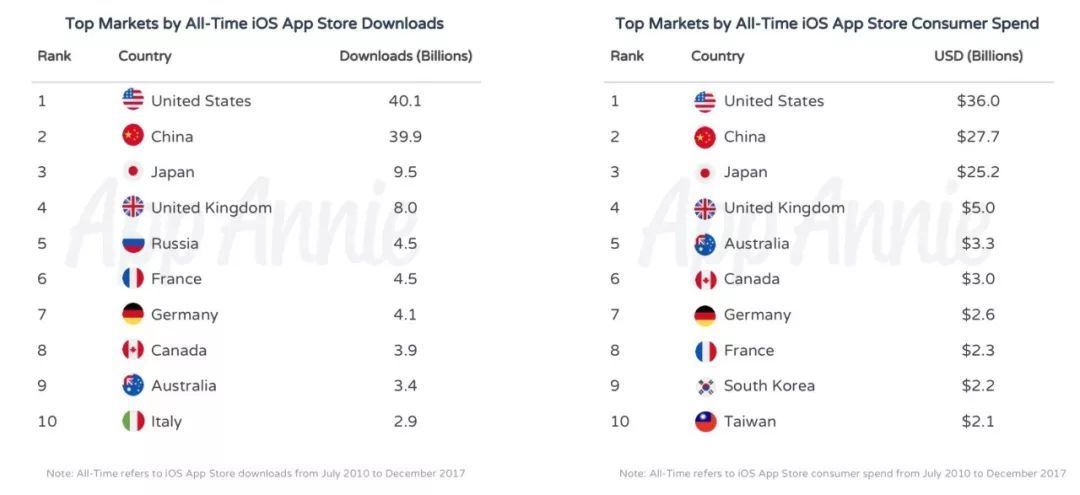Screen dimensions: 1080x495
Task: Click the Downloads (Billions) column header
Action: 405,56
